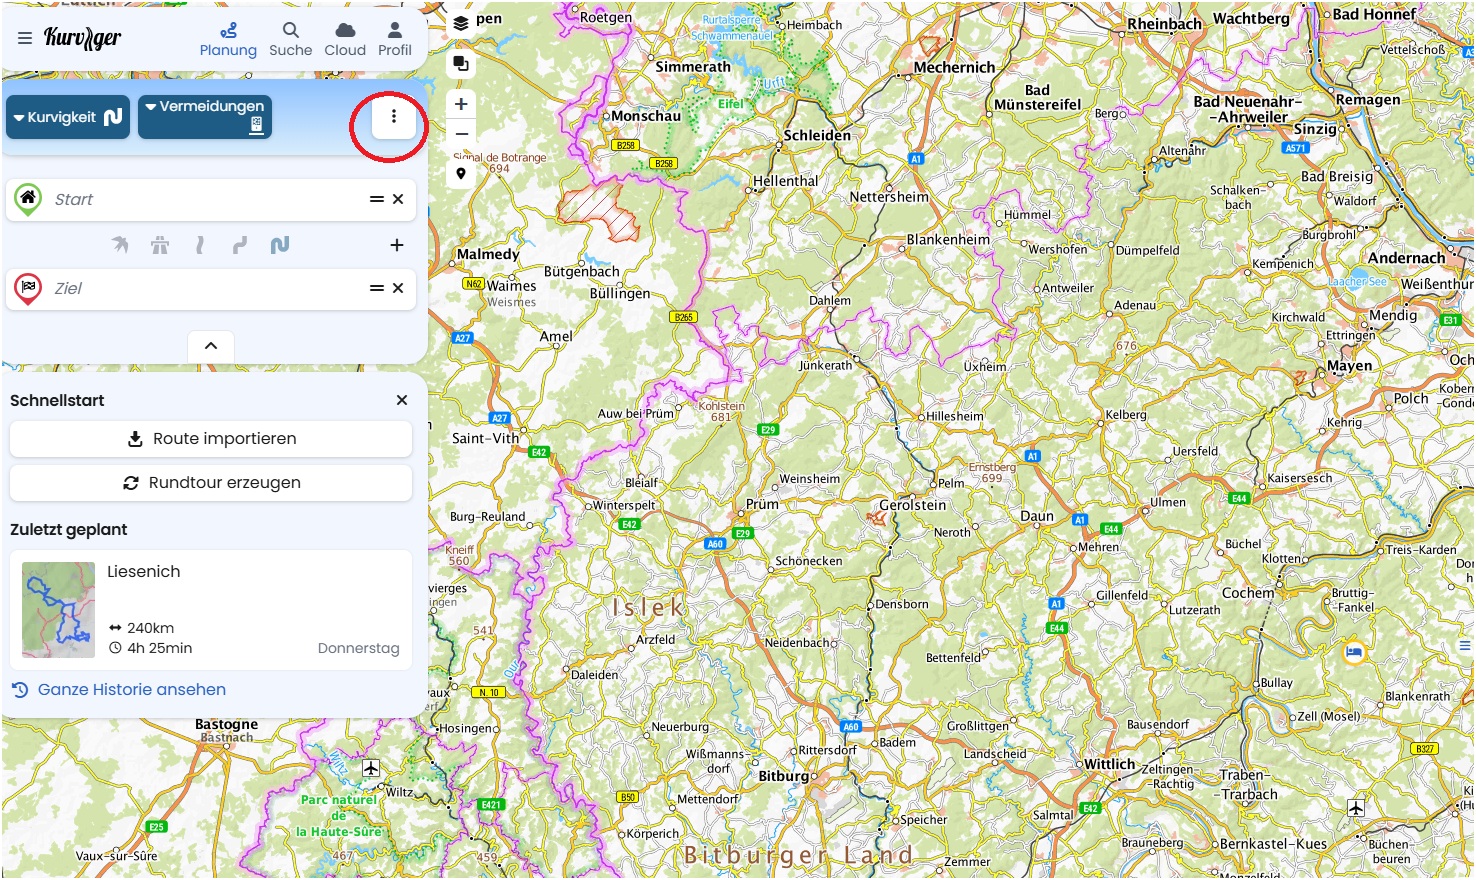
Task: Click the overlay layers icon below the layers button
Action: point(461,64)
